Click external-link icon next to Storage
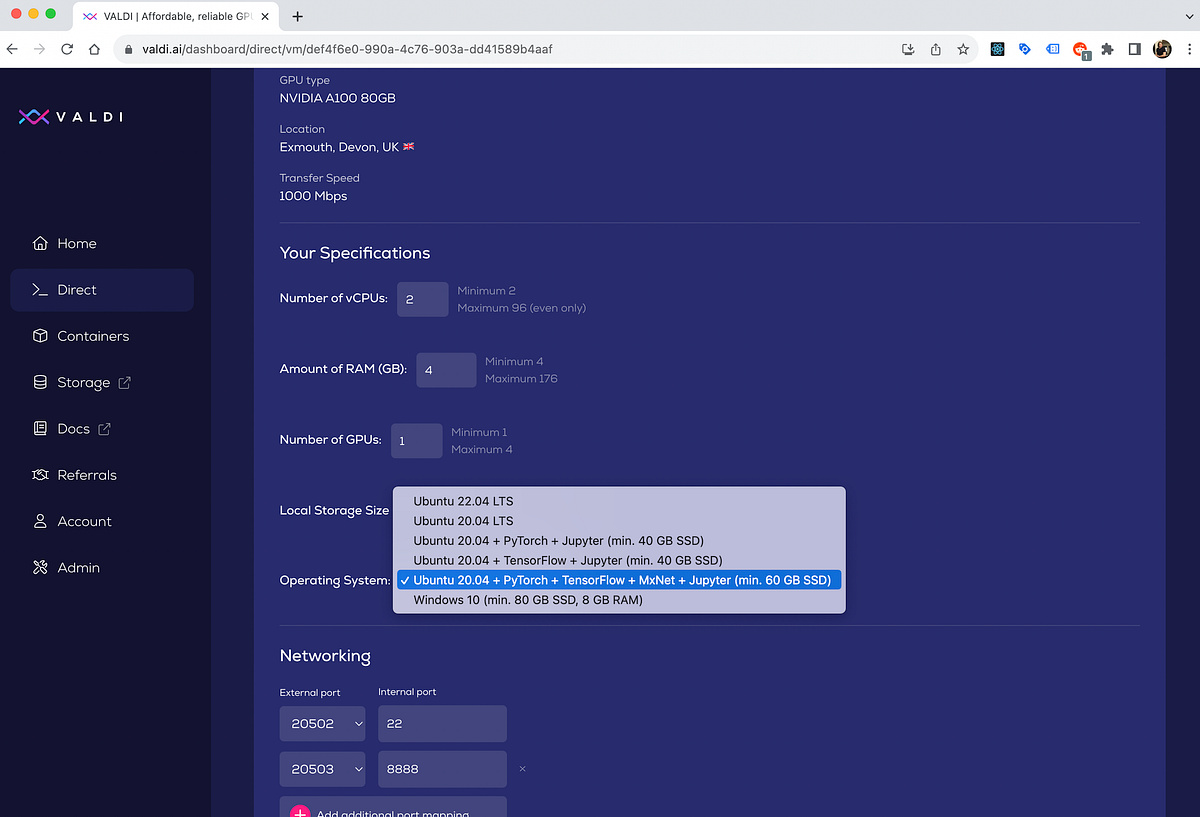 [124, 382]
